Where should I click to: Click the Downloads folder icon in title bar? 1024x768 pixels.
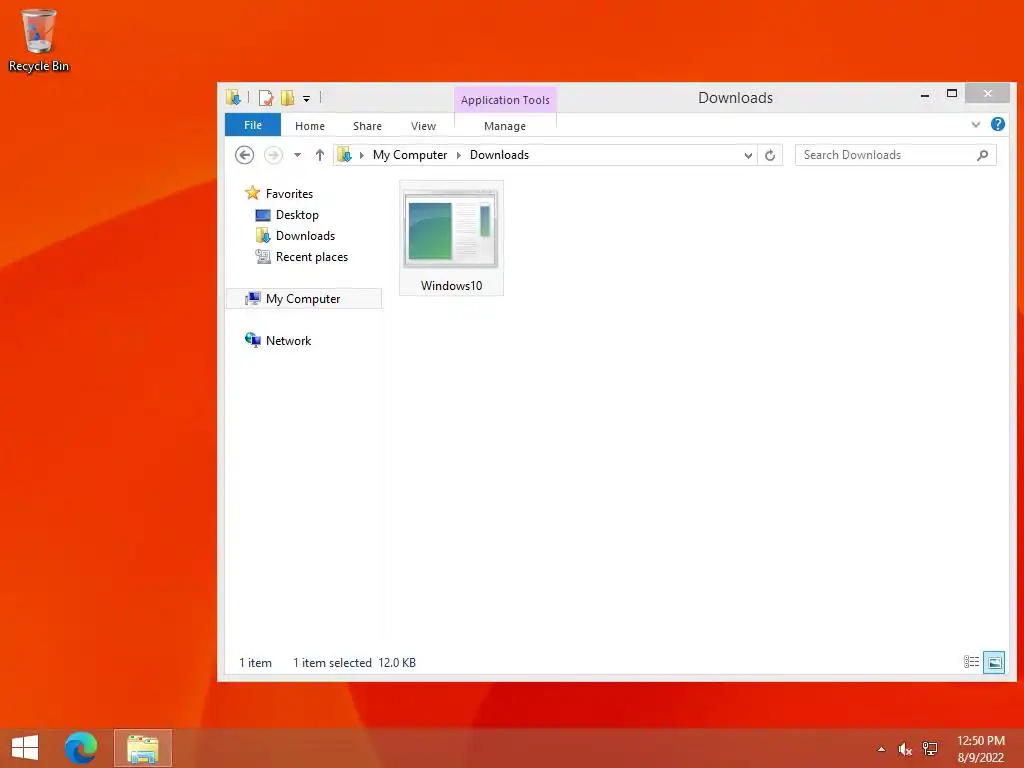[x=233, y=98]
